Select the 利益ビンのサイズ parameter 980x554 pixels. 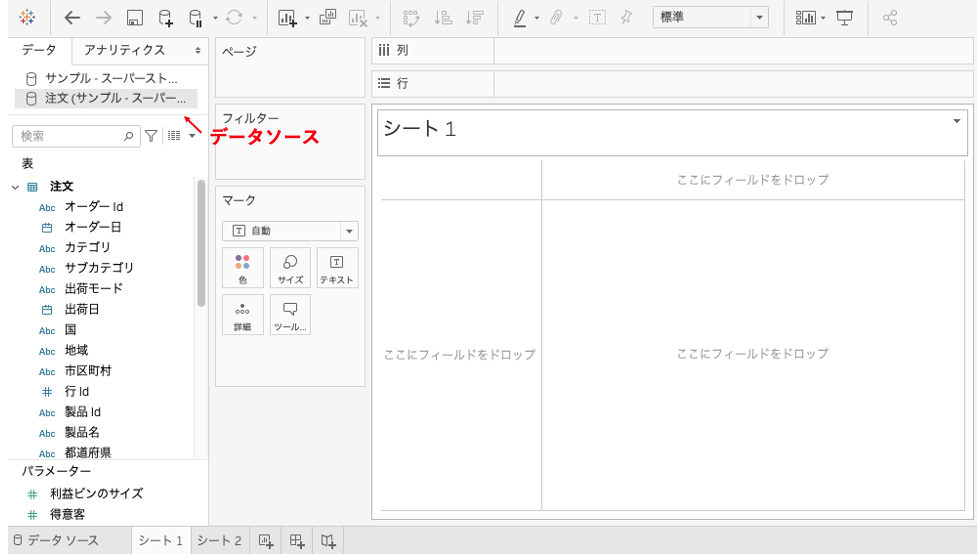point(96,493)
